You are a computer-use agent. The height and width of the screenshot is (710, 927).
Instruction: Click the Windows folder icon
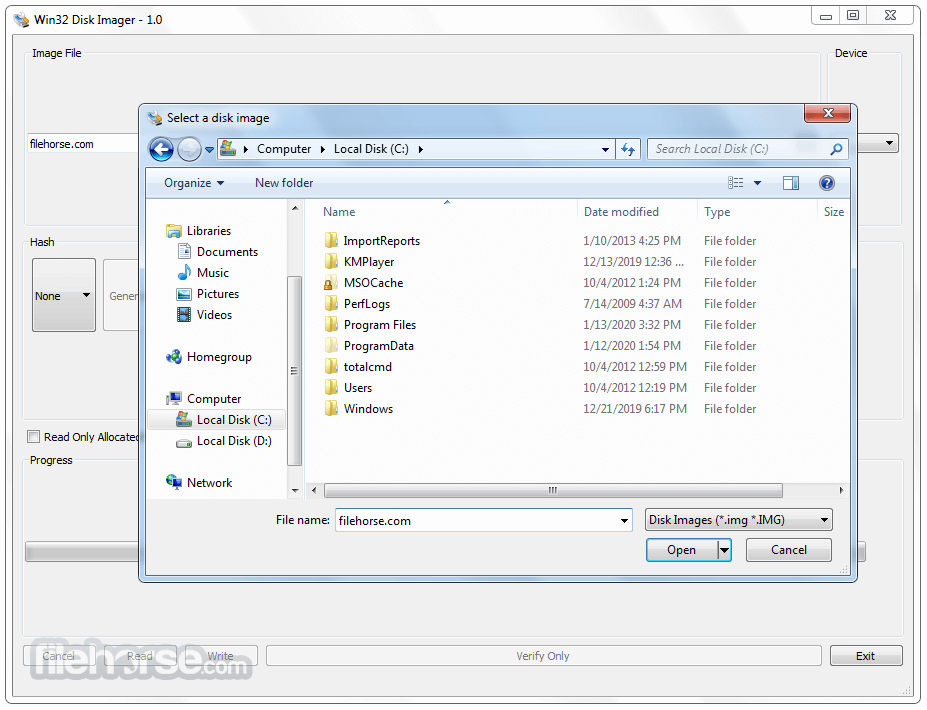331,409
